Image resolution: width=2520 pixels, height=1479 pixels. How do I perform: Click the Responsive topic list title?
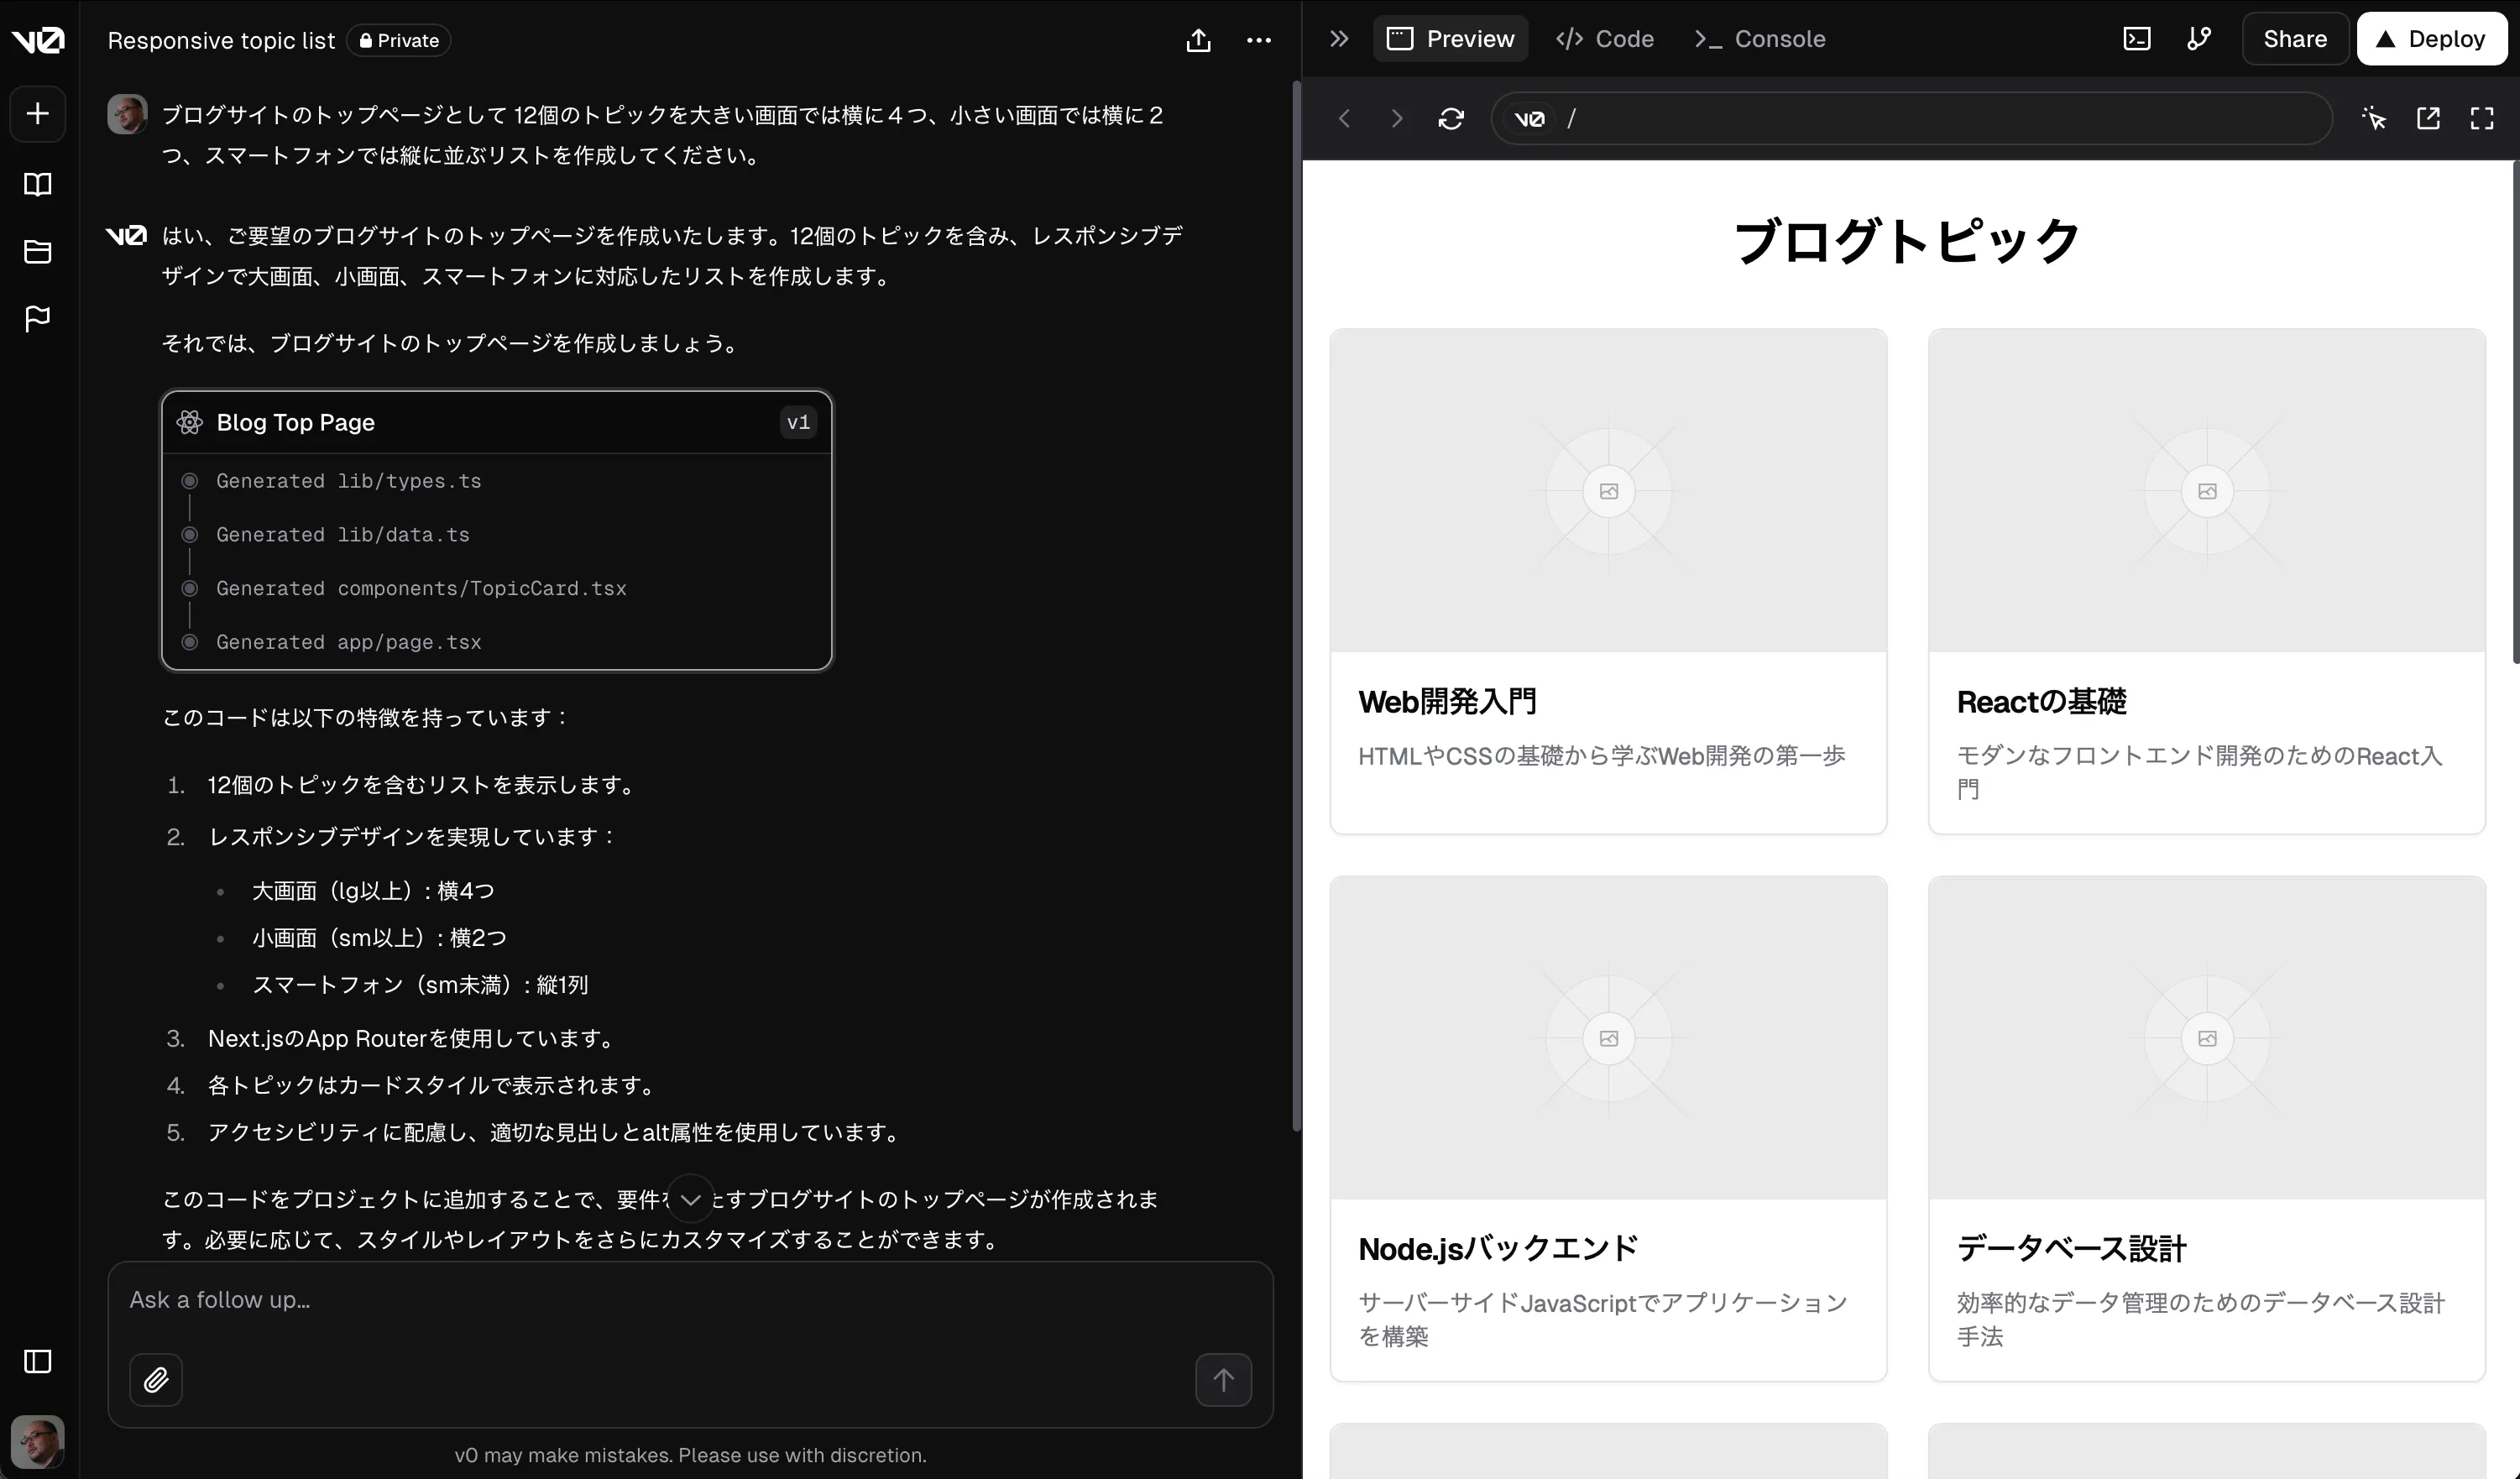click(x=221, y=40)
